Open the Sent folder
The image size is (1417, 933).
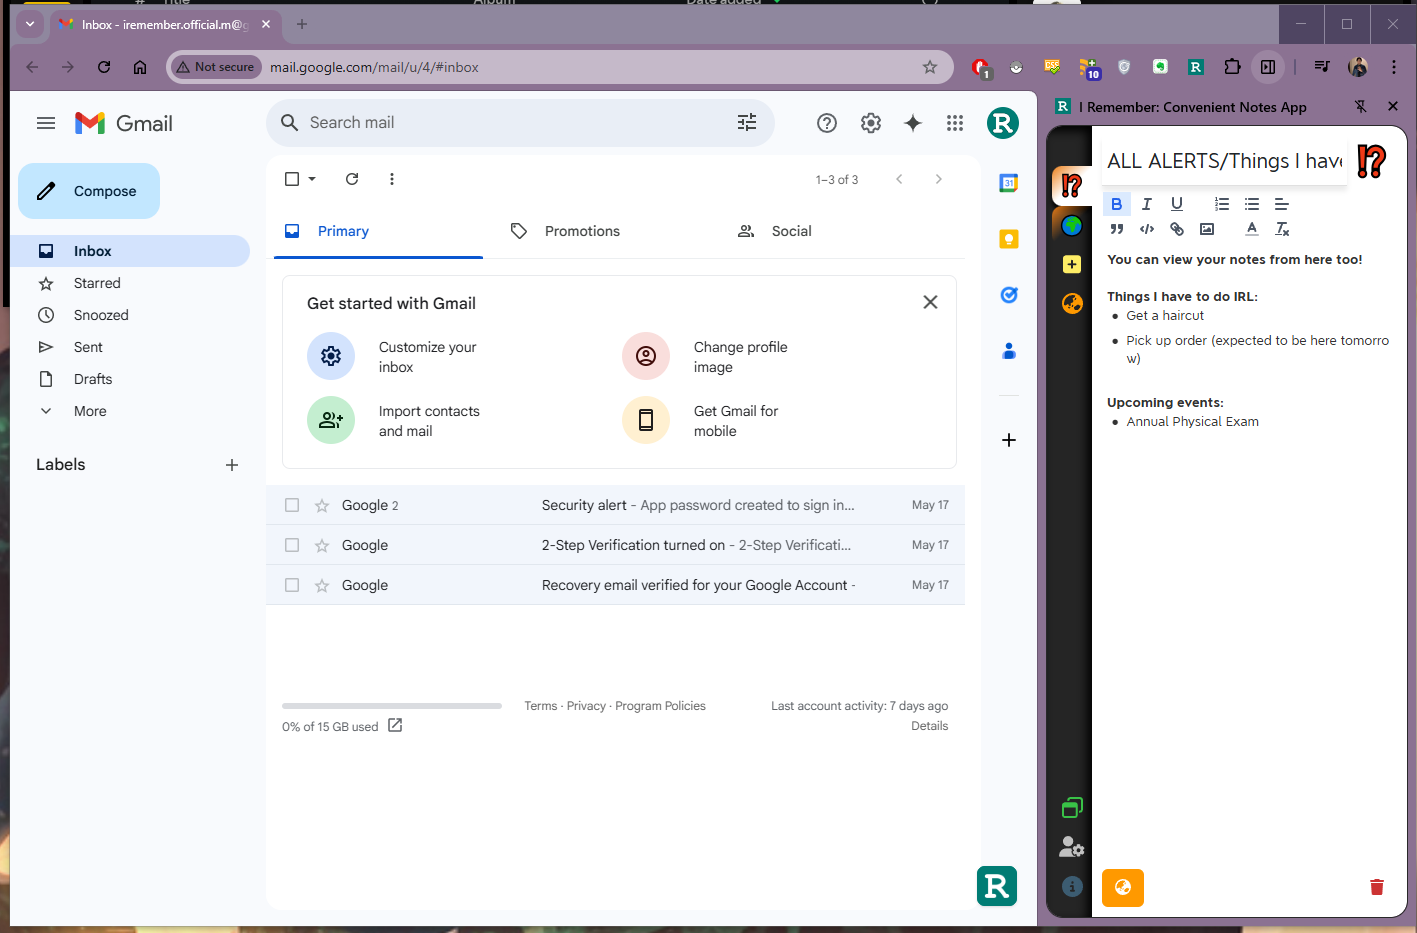point(88,347)
